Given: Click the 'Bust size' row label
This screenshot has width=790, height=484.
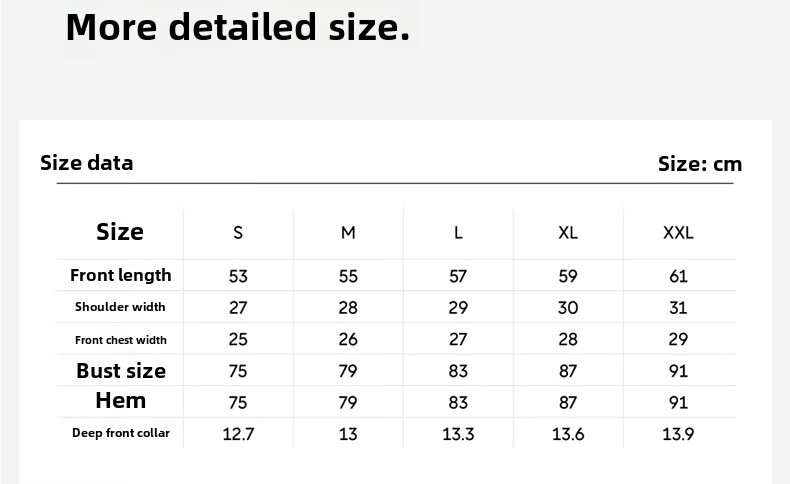Looking at the screenshot, I should point(121,371).
